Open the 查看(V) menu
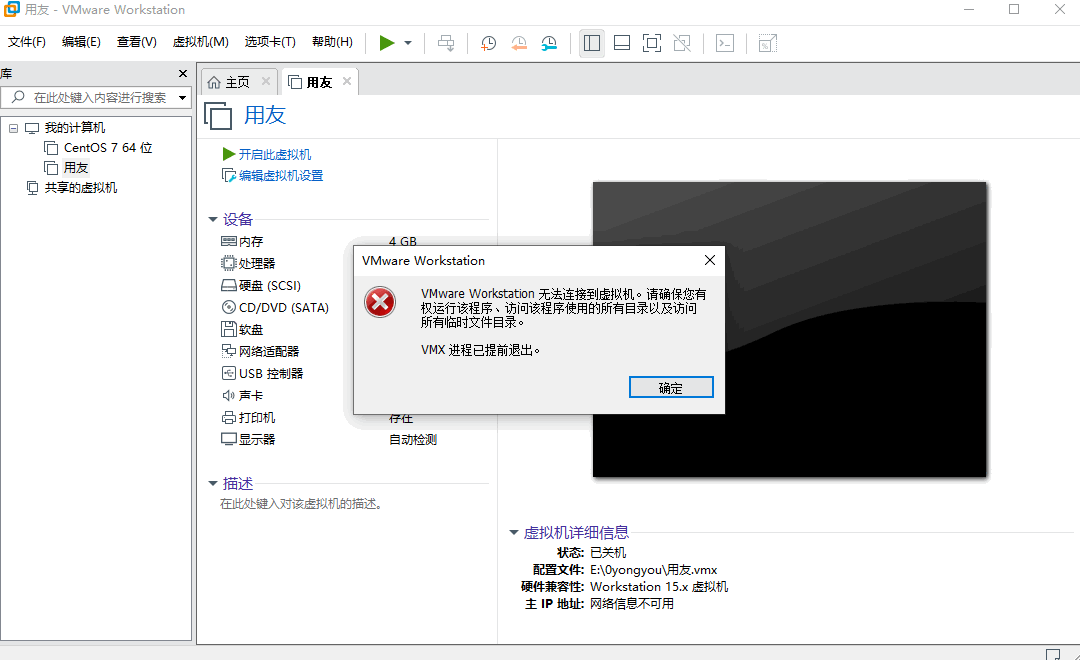The width and height of the screenshot is (1080, 660). click(x=136, y=42)
